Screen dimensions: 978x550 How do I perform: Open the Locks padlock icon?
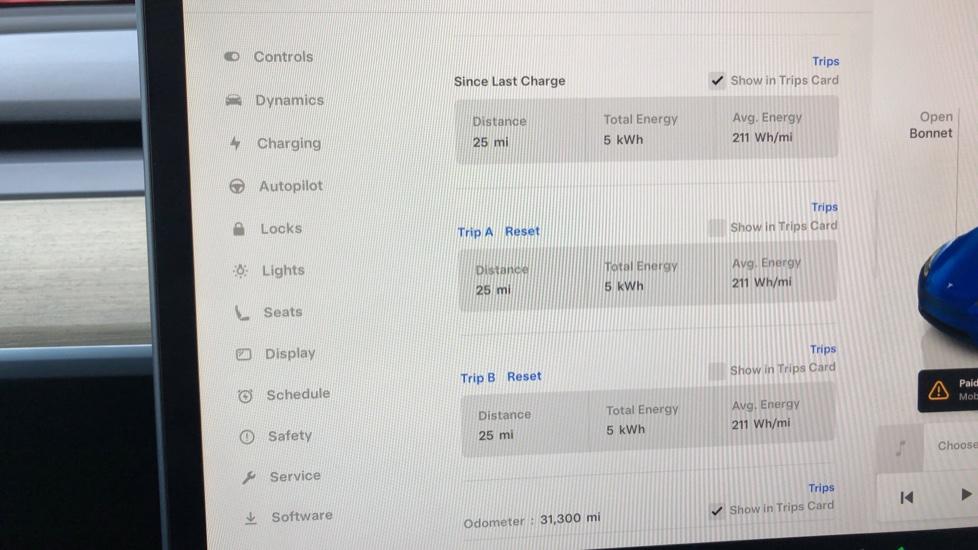coord(239,229)
